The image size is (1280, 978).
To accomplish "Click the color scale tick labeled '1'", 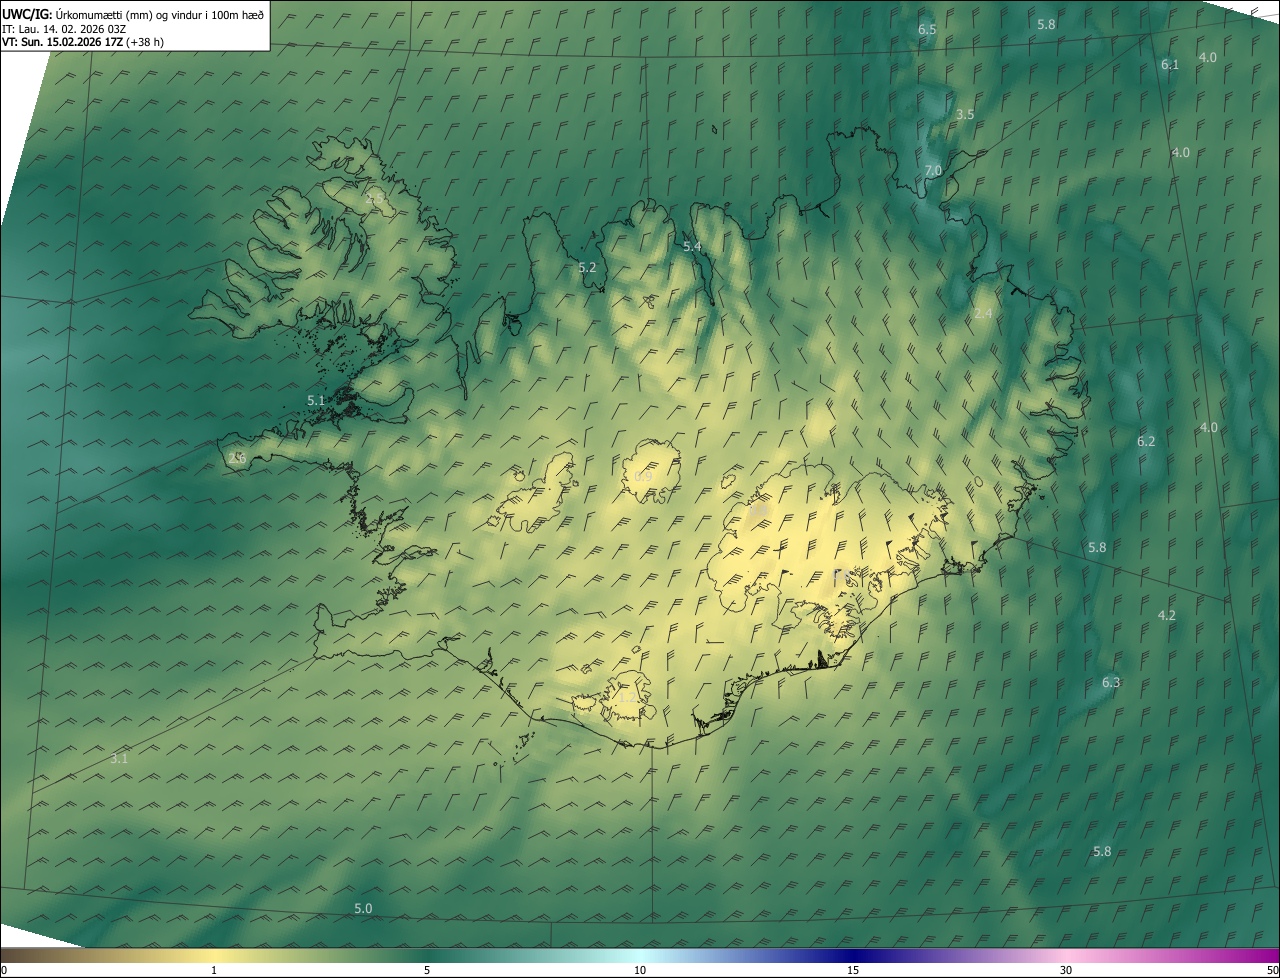I will click(x=214, y=970).
